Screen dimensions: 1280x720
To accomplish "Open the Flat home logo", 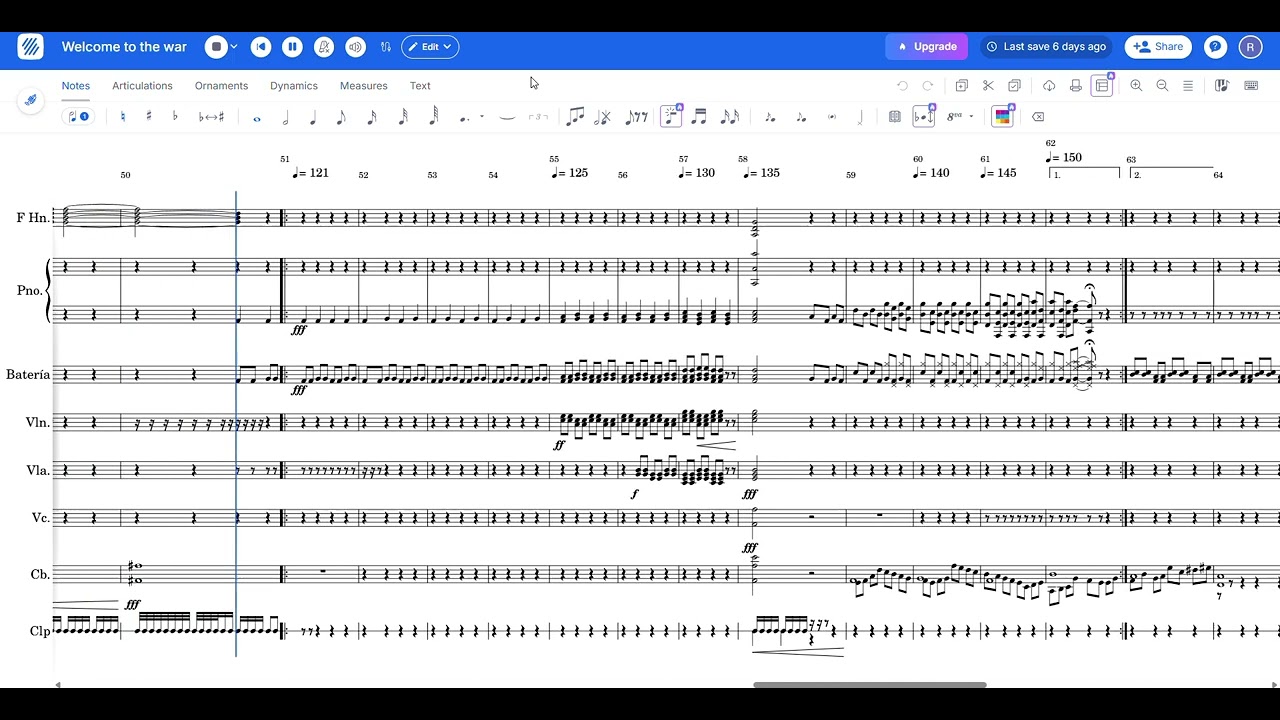I will (30, 46).
